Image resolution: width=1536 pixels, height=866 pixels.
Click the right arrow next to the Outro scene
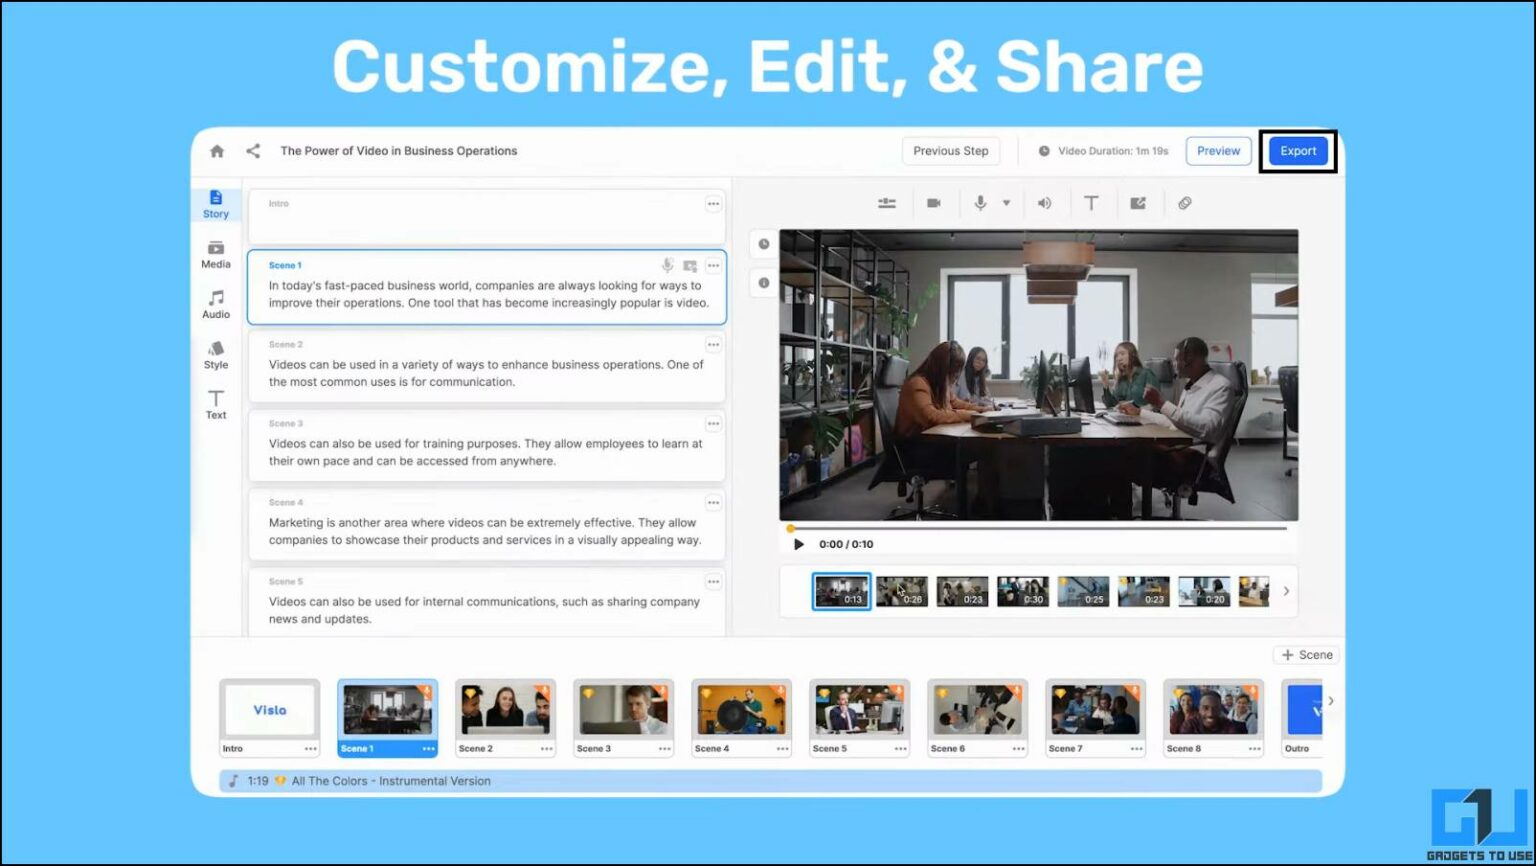click(1331, 701)
